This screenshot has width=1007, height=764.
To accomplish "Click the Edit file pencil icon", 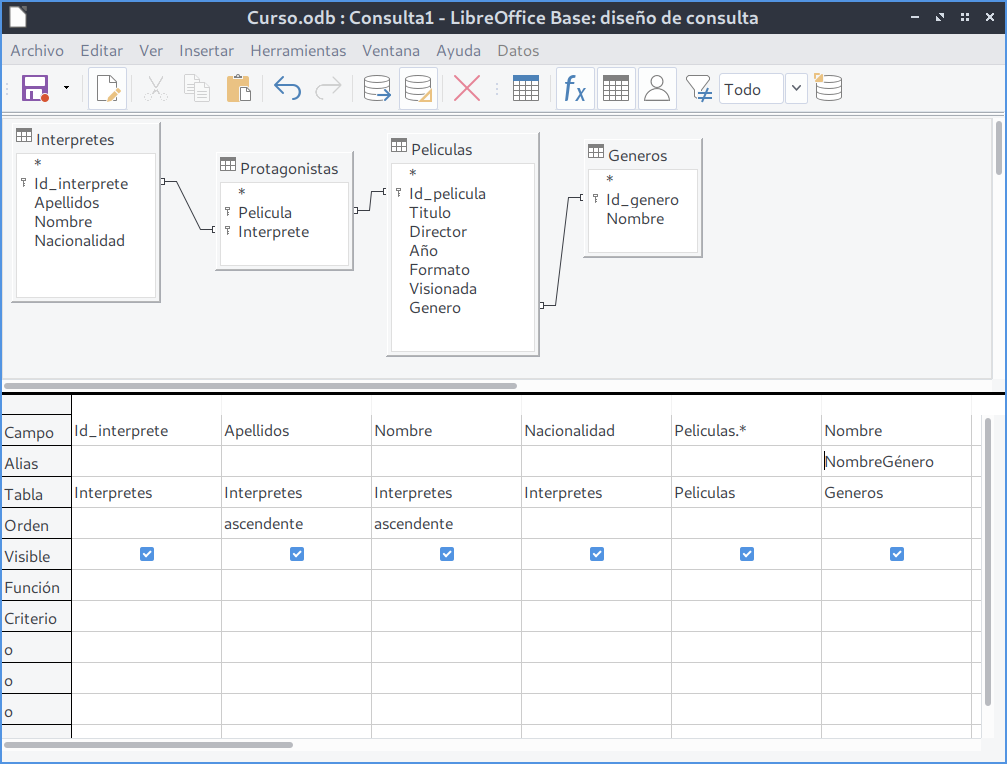I will point(107,89).
